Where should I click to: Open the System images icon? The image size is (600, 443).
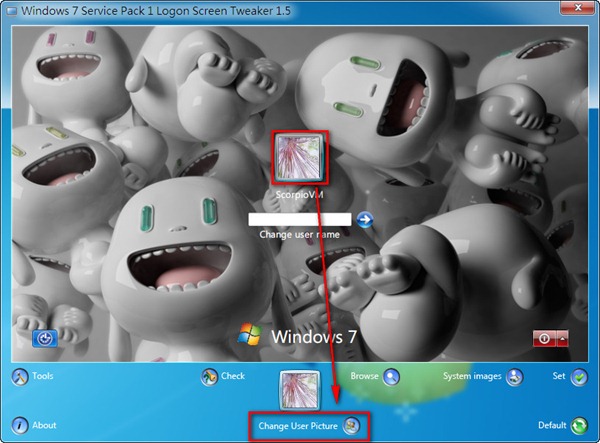(514, 377)
